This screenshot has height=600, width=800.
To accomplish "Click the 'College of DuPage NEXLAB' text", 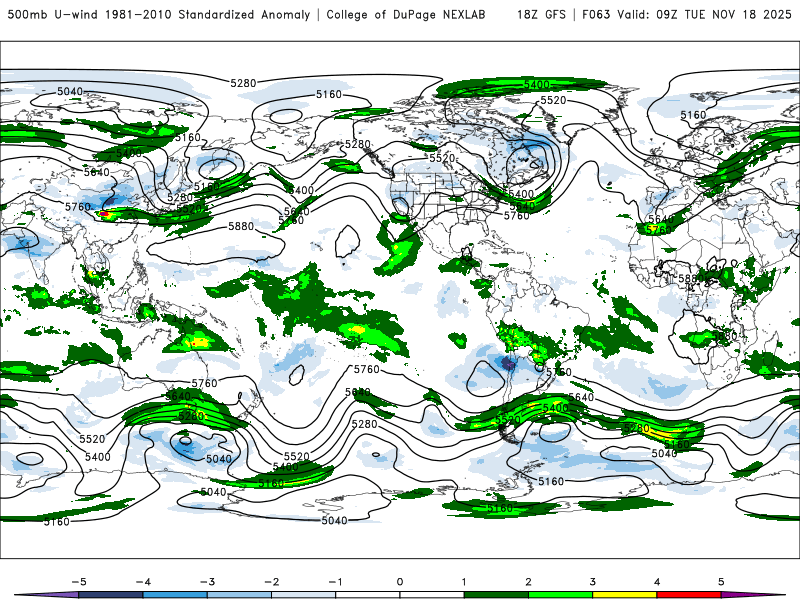I will [406, 15].
